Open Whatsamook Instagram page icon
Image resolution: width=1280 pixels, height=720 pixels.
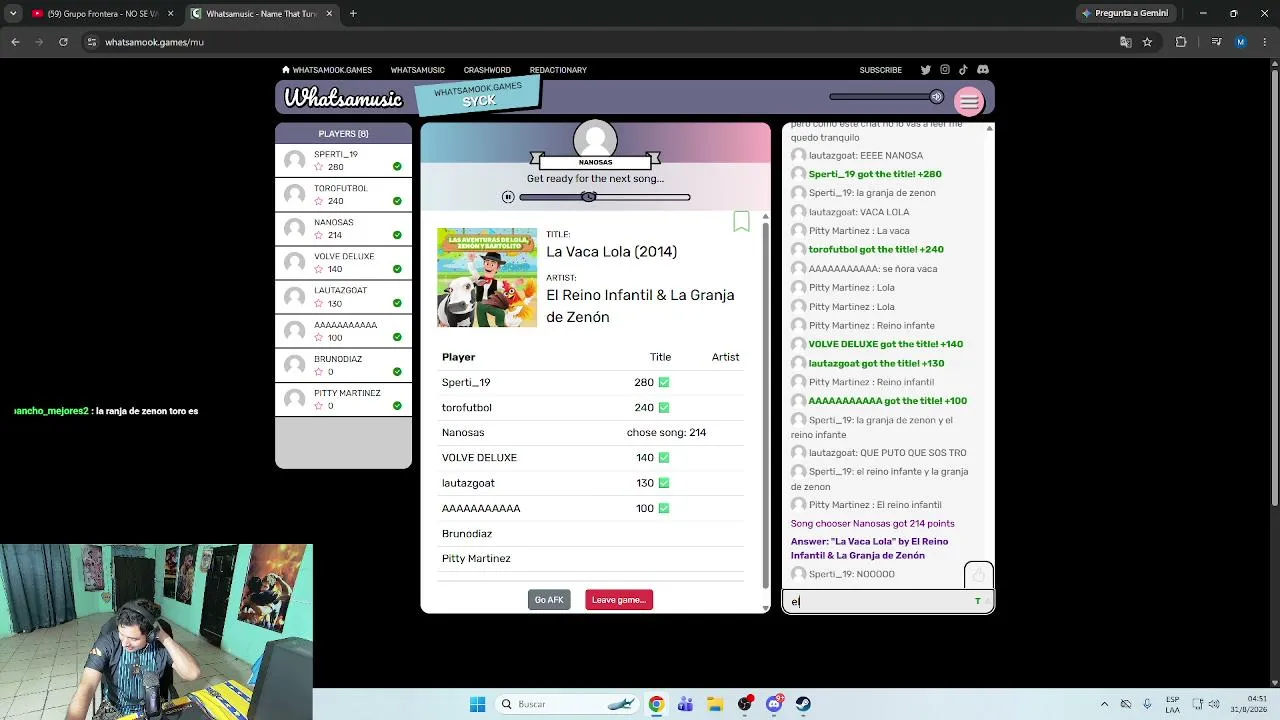coord(944,70)
